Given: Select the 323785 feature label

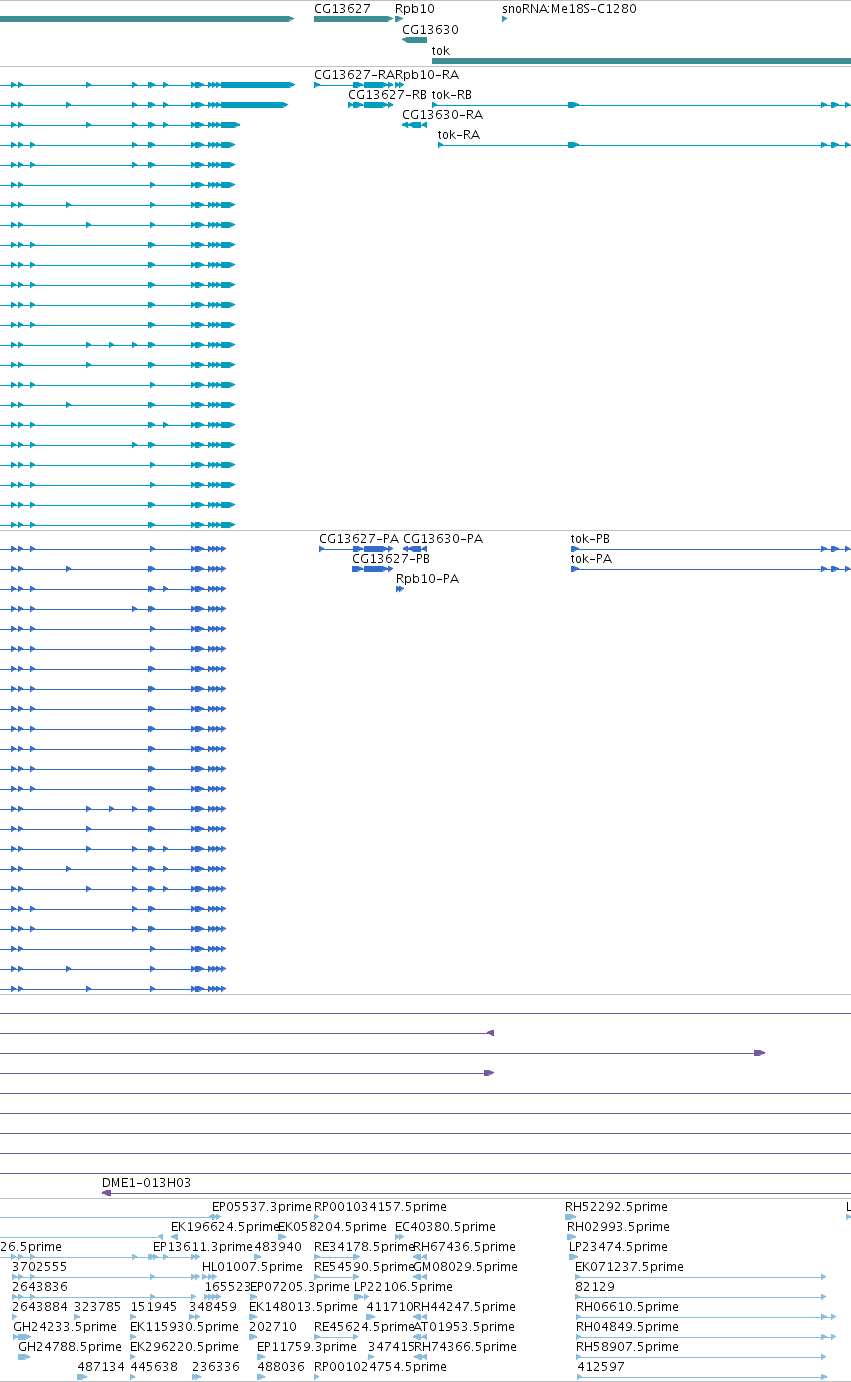Looking at the screenshot, I should pos(98,1306).
